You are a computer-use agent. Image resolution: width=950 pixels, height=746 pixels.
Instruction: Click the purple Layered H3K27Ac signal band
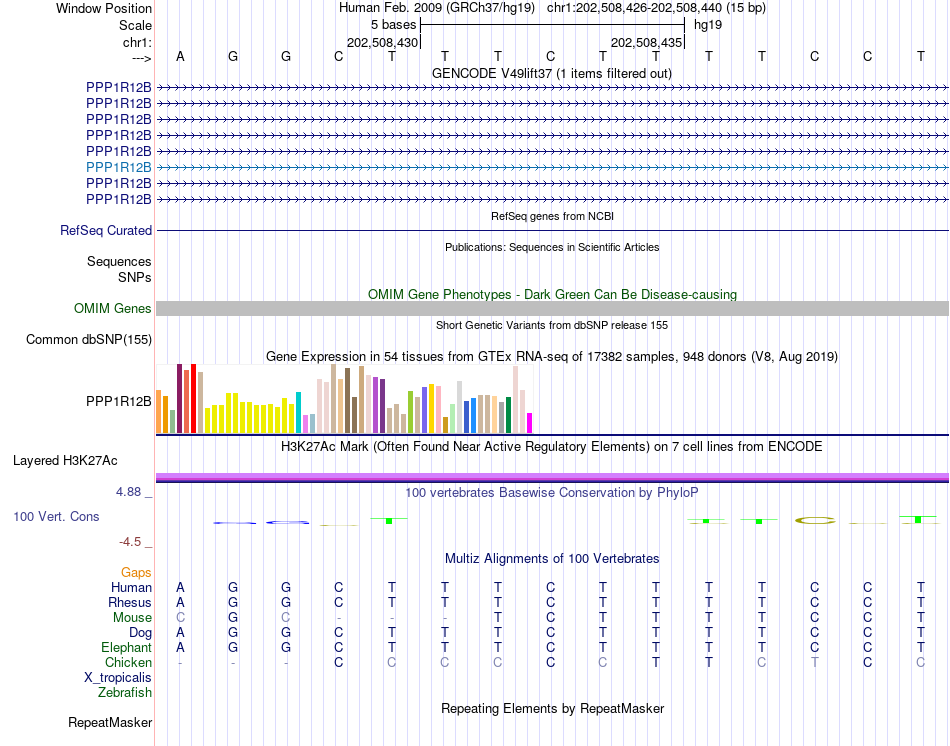pyautogui.click(x=552, y=478)
